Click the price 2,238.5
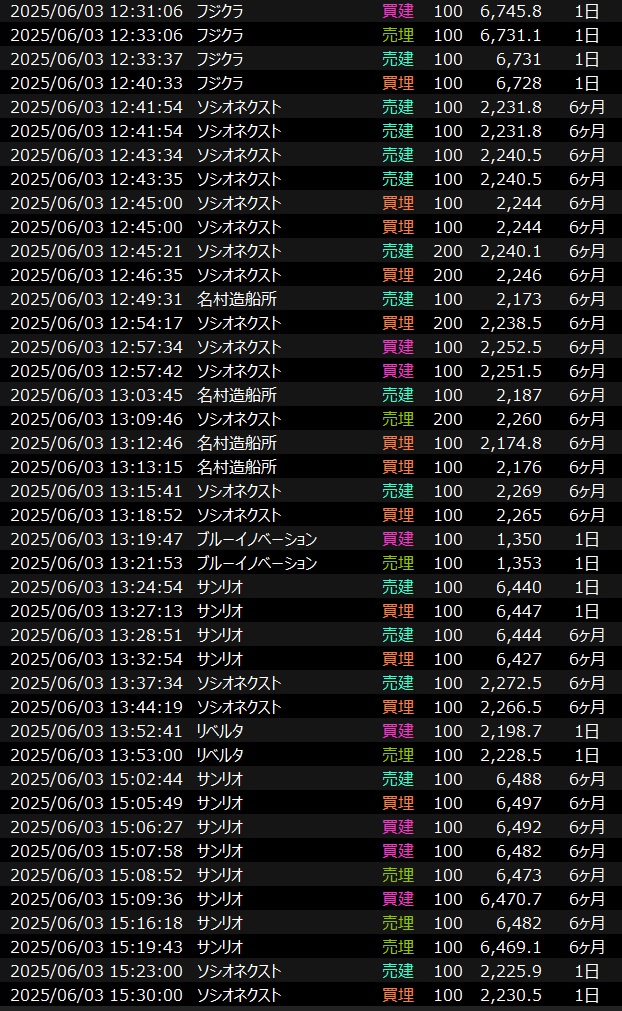Image resolution: width=622 pixels, height=1011 pixels. coord(510,323)
